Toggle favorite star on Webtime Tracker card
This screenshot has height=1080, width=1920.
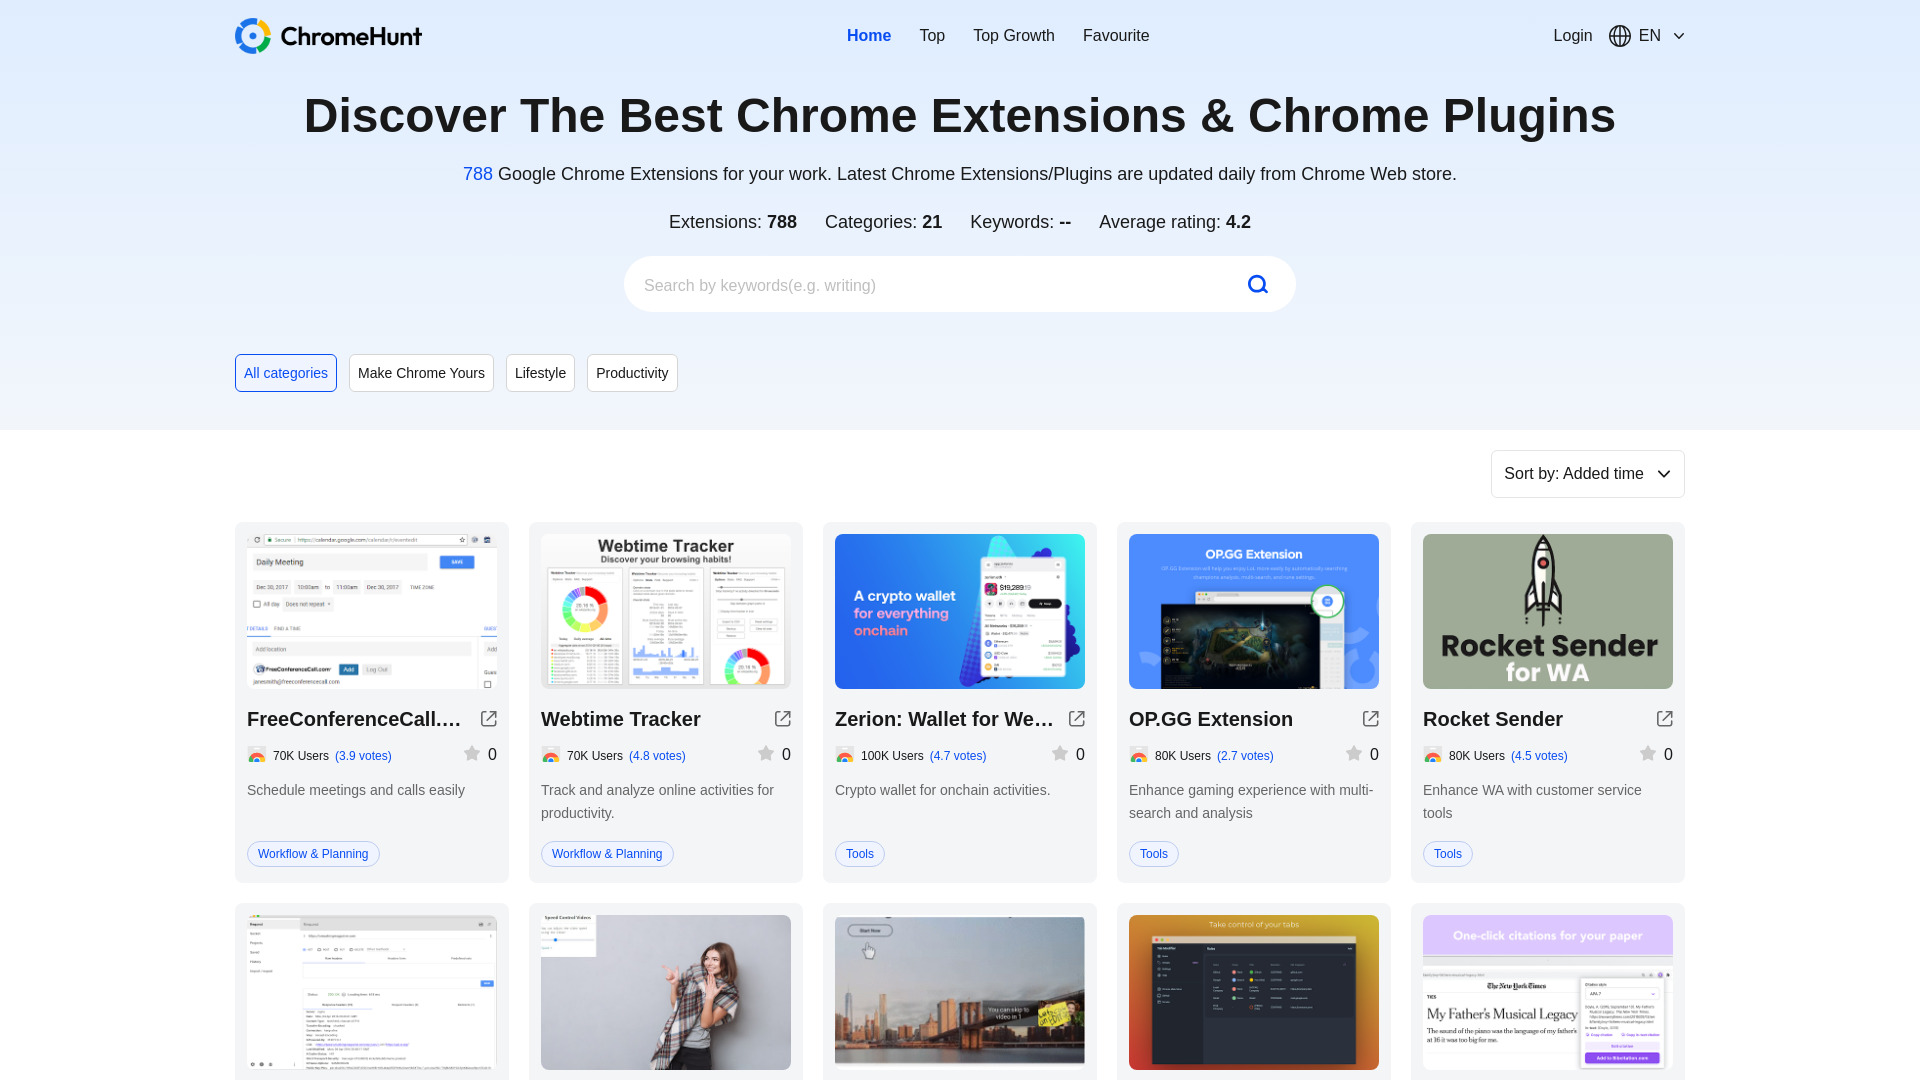(x=766, y=753)
